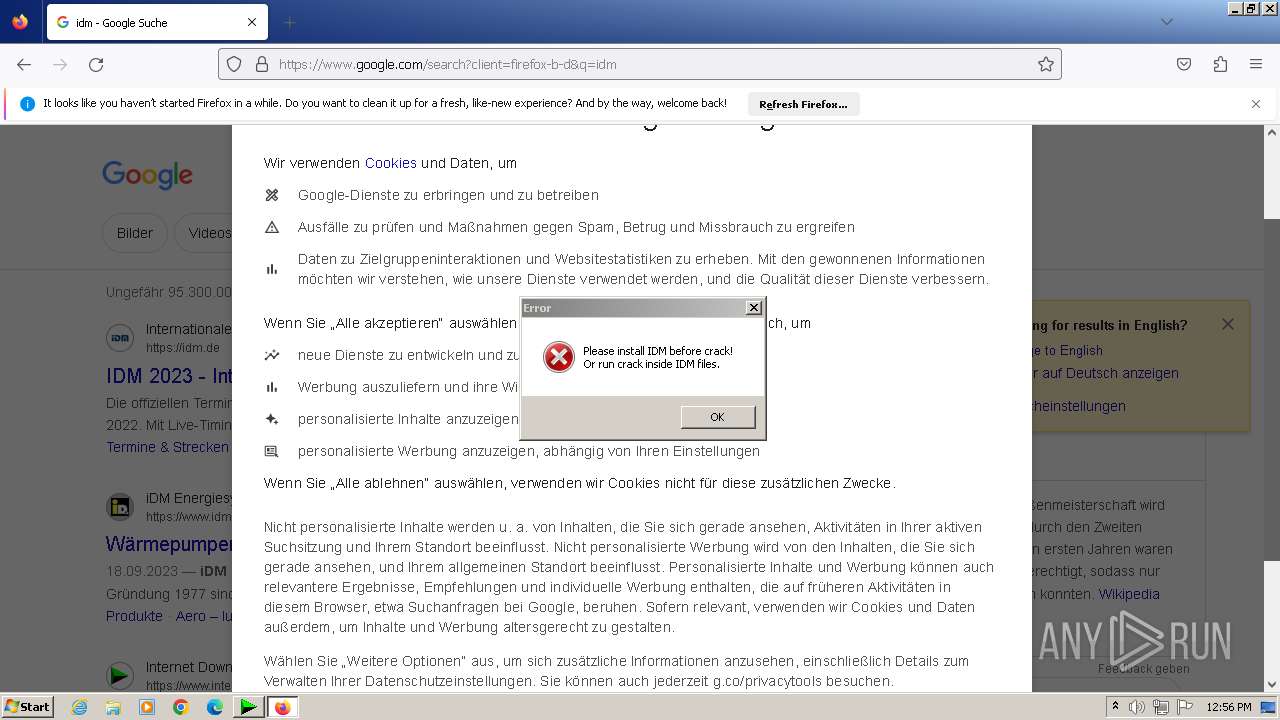
Task: Click the red error icon in dialog
Action: pyautogui.click(x=558, y=357)
